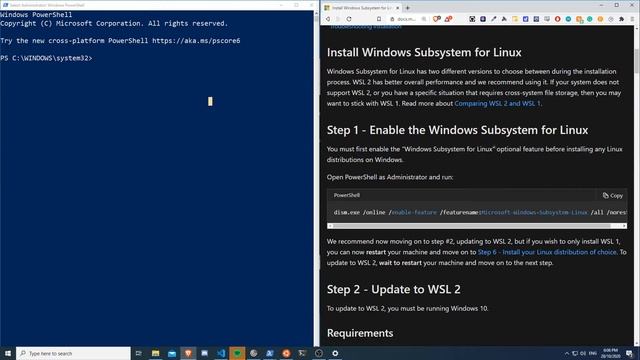640x360 pixels.
Task: Open the browser main menu at toolbar end
Action: pos(632,19)
